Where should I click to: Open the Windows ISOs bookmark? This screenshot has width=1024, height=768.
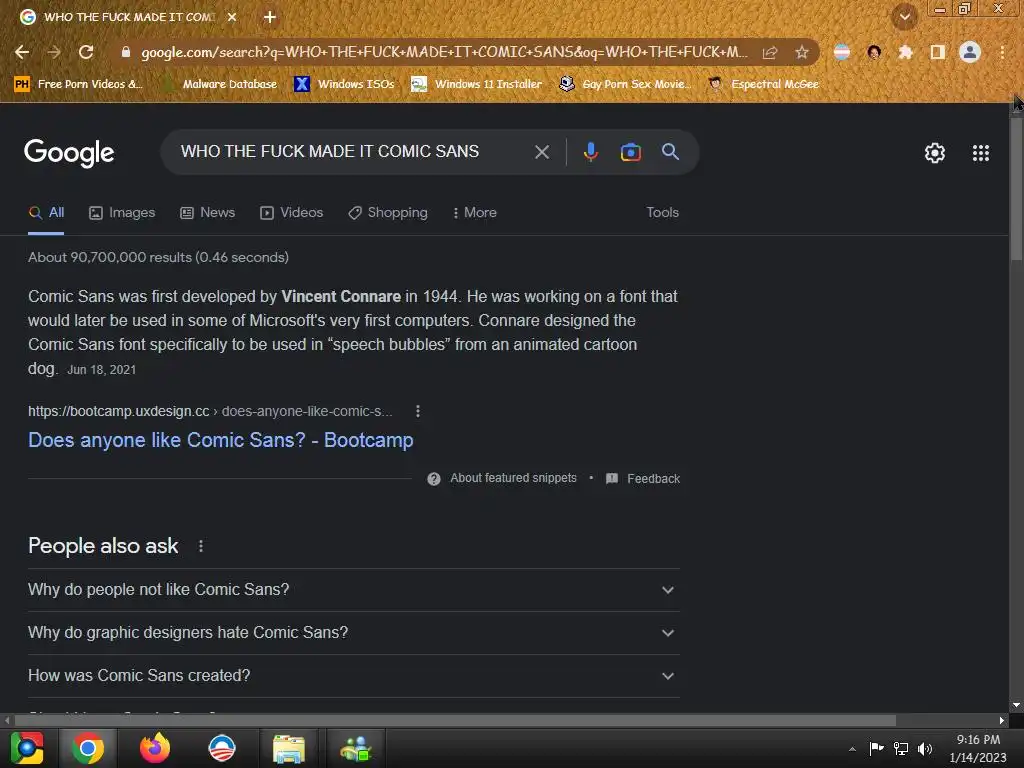[344, 84]
